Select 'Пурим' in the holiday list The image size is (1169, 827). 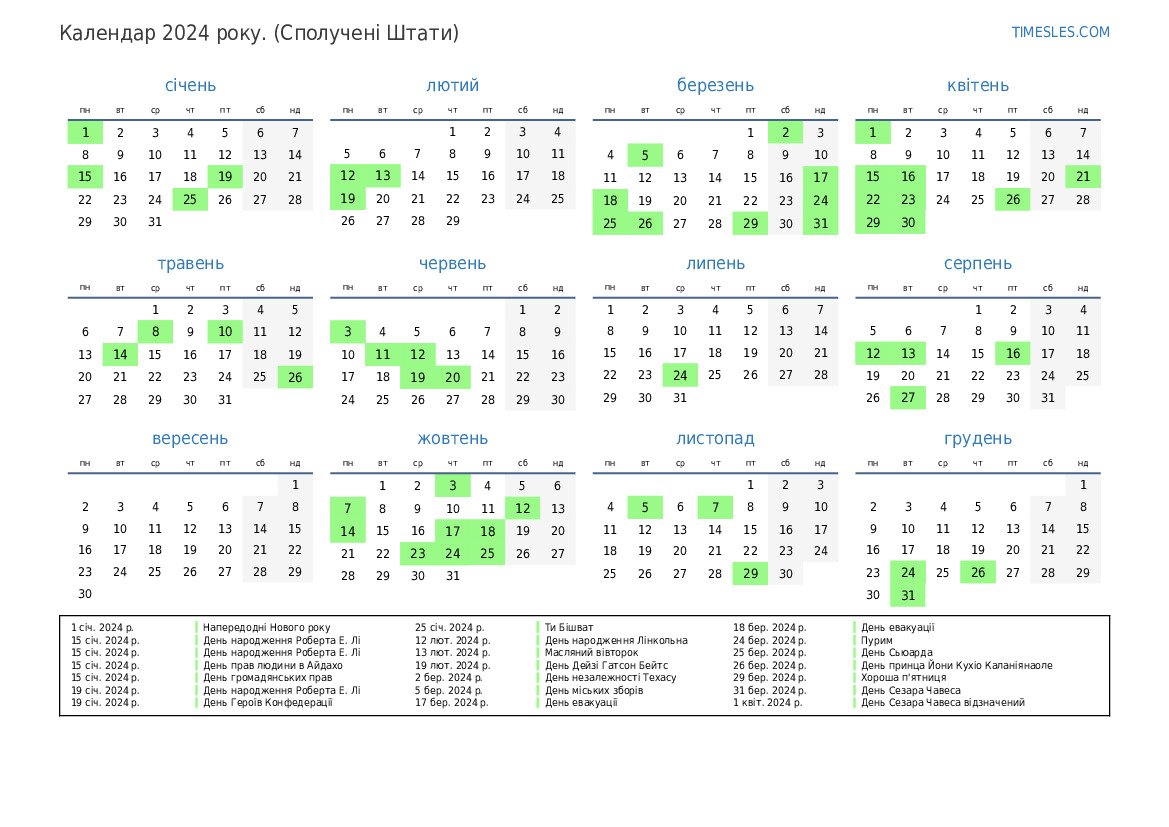[x=877, y=640]
